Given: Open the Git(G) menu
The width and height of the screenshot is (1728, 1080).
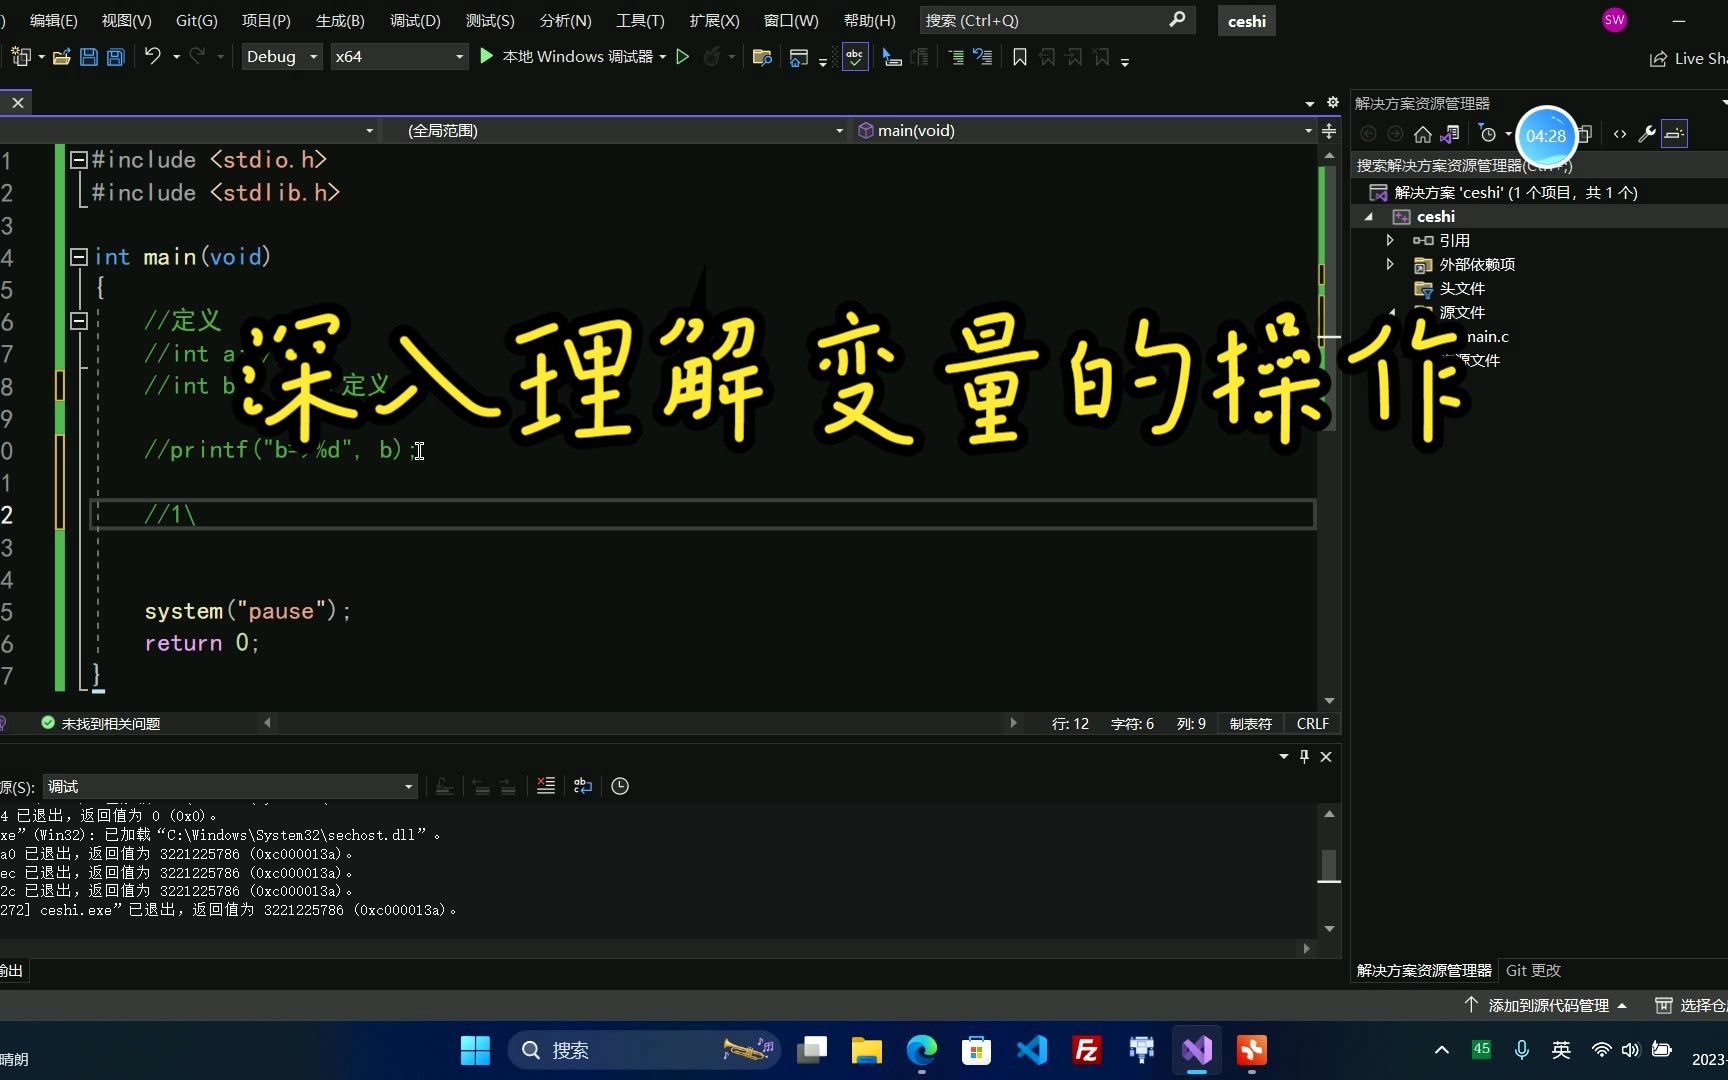Looking at the screenshot, I should [x=196, y=20].
